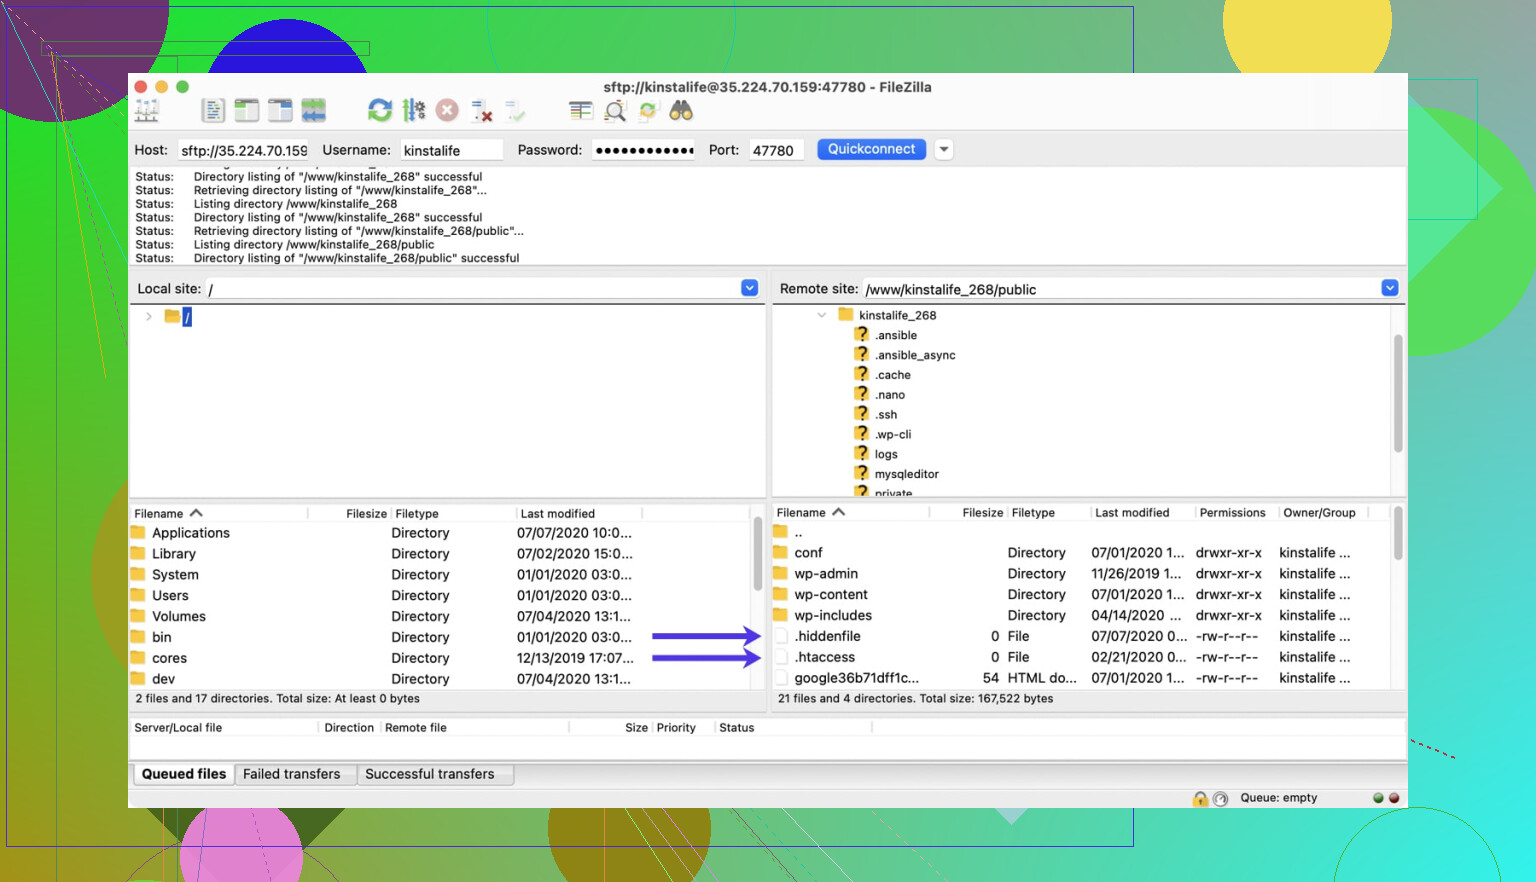Open directory listing filters icon
The height and width of the screenshot is (882, 1536).
pyautogui.click(x=581, y=111)
